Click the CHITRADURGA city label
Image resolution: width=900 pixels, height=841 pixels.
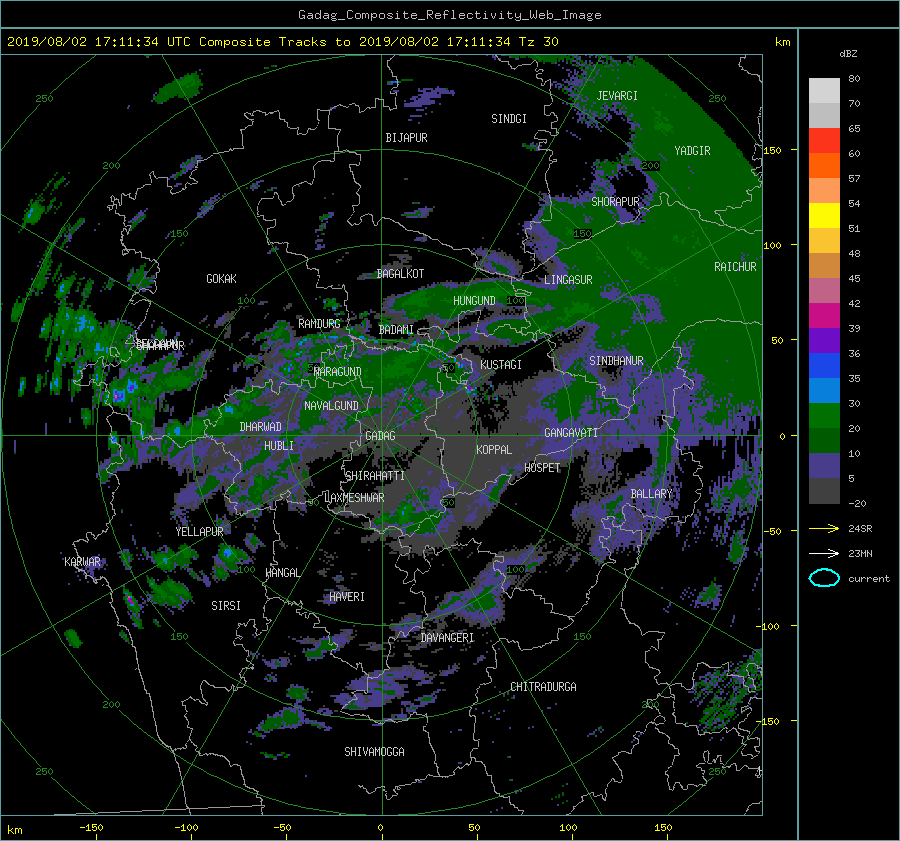point(543,687)
